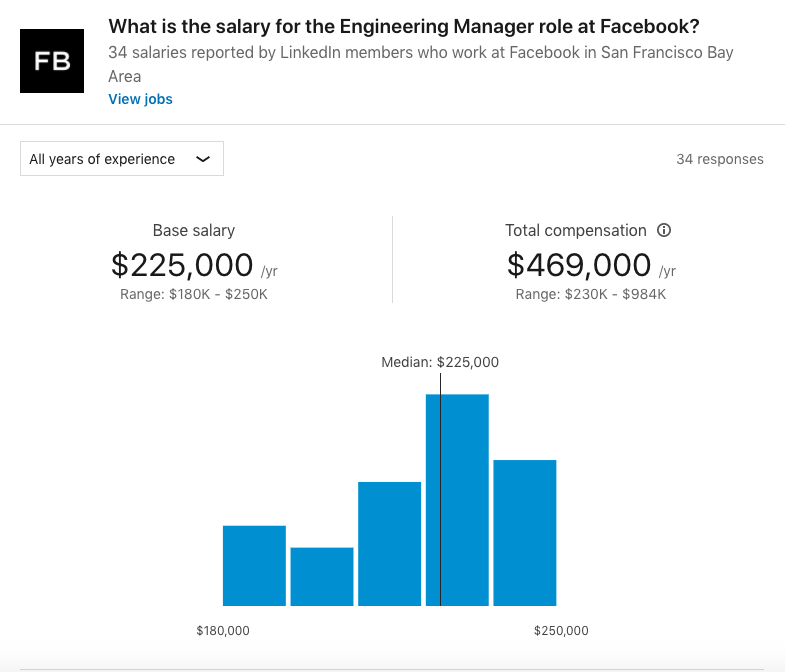Click the $225,000 base salary figure
The image size is (785, 672).
[182, 265]
